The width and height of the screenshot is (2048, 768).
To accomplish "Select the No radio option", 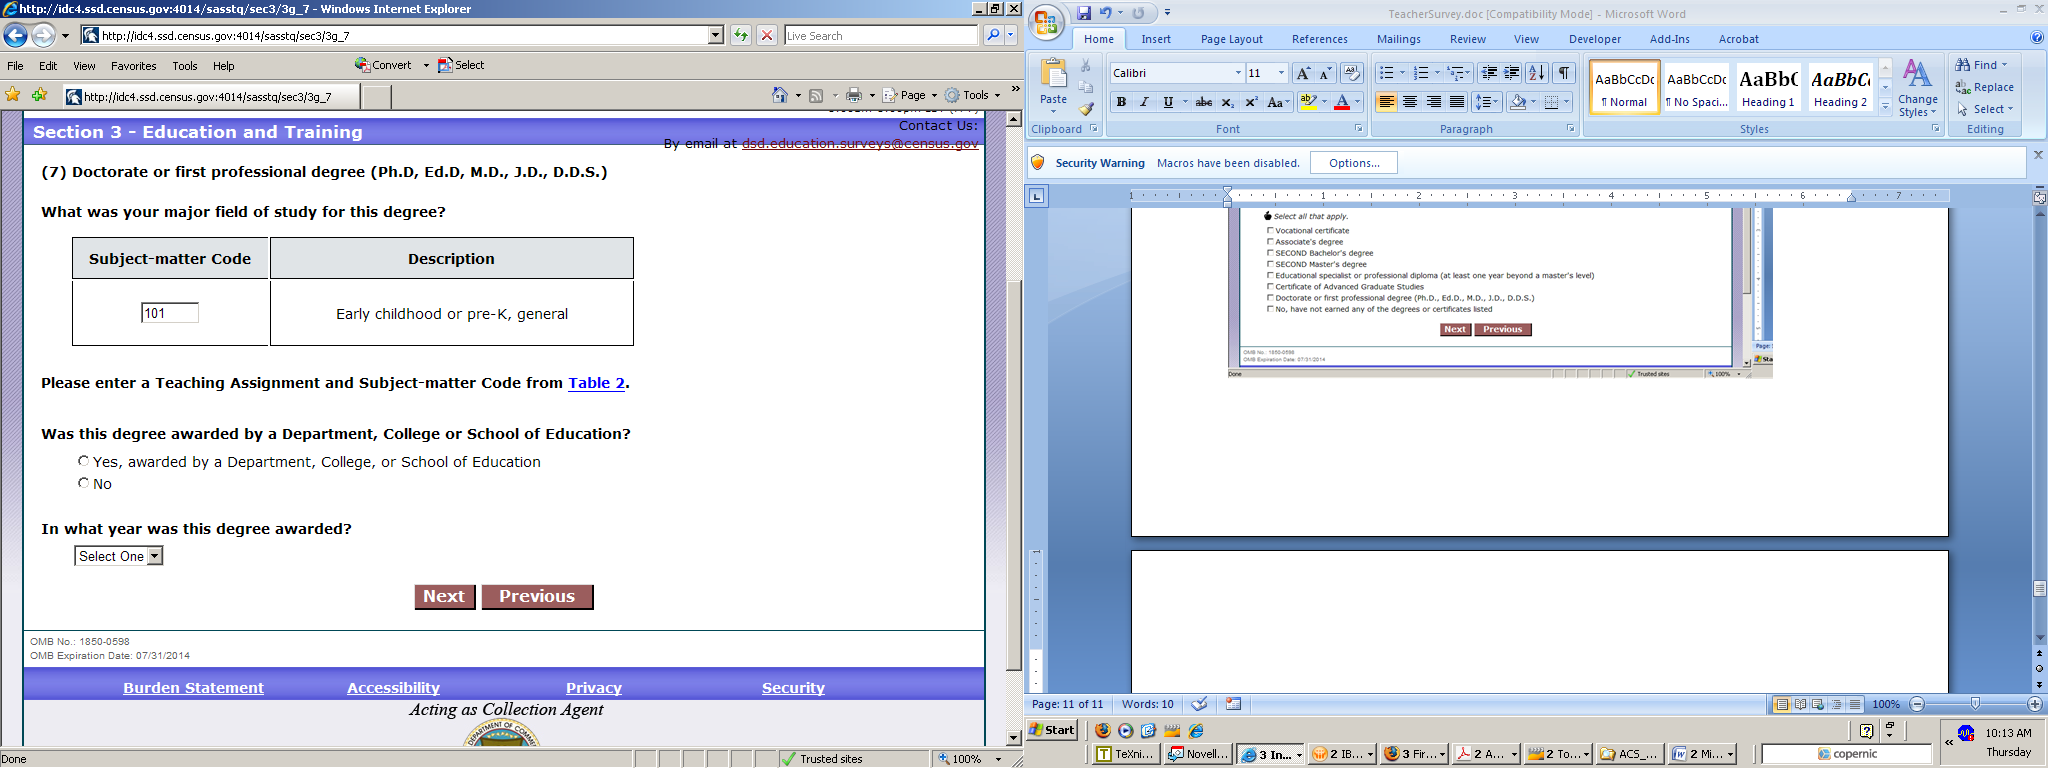I will pos(84,483).
